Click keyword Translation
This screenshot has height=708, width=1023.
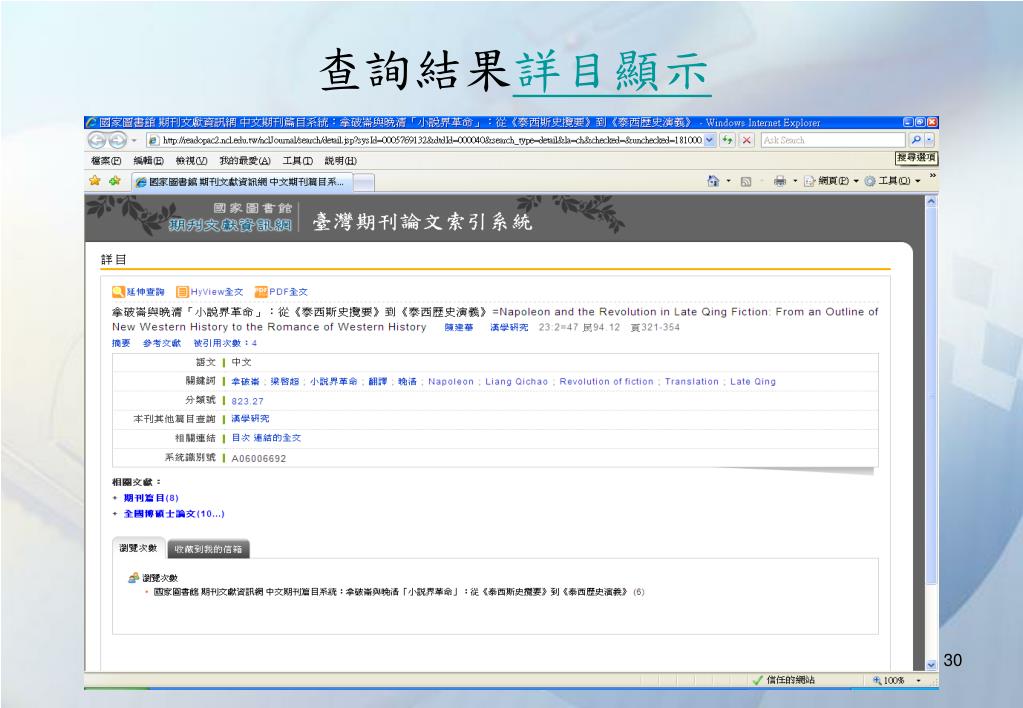coord(692,382)
